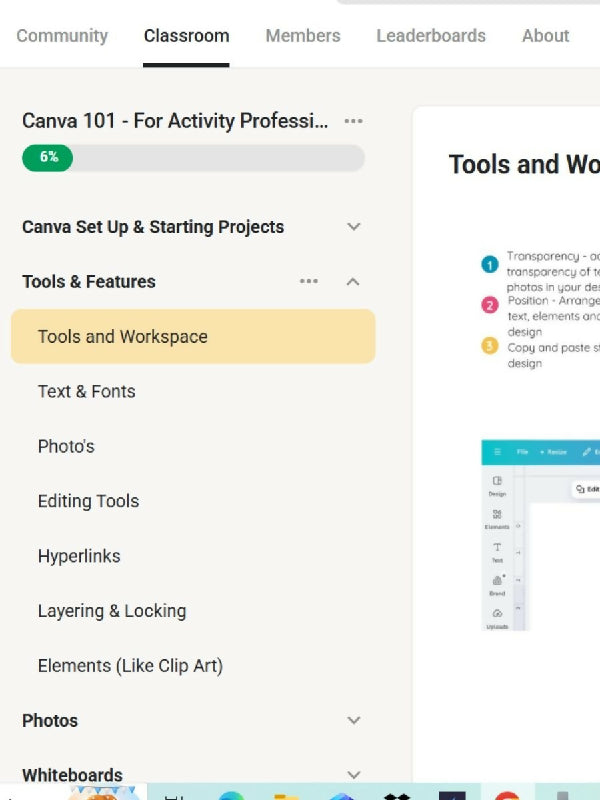Open the Leaderboards tab
This screenshot has height=800, width=600.
(x=431, y=36)
